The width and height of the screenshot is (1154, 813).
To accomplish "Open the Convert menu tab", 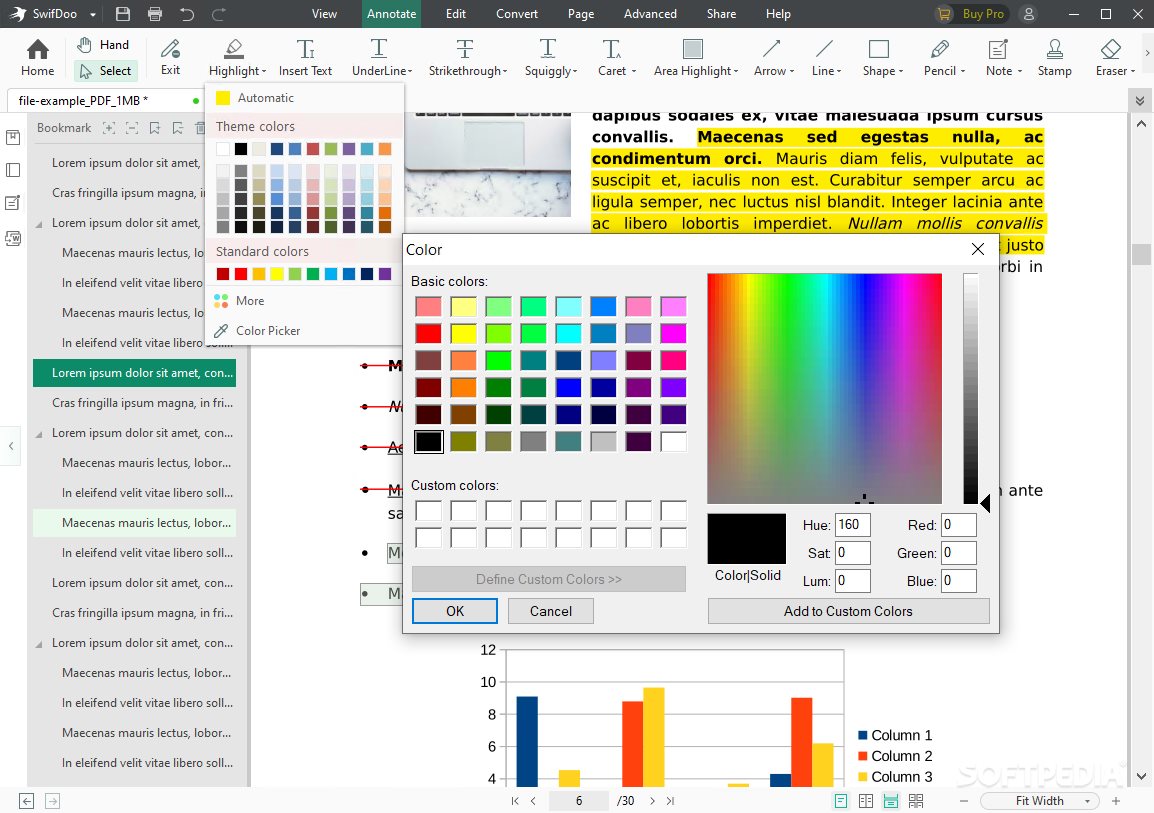I will click(517, 13).
